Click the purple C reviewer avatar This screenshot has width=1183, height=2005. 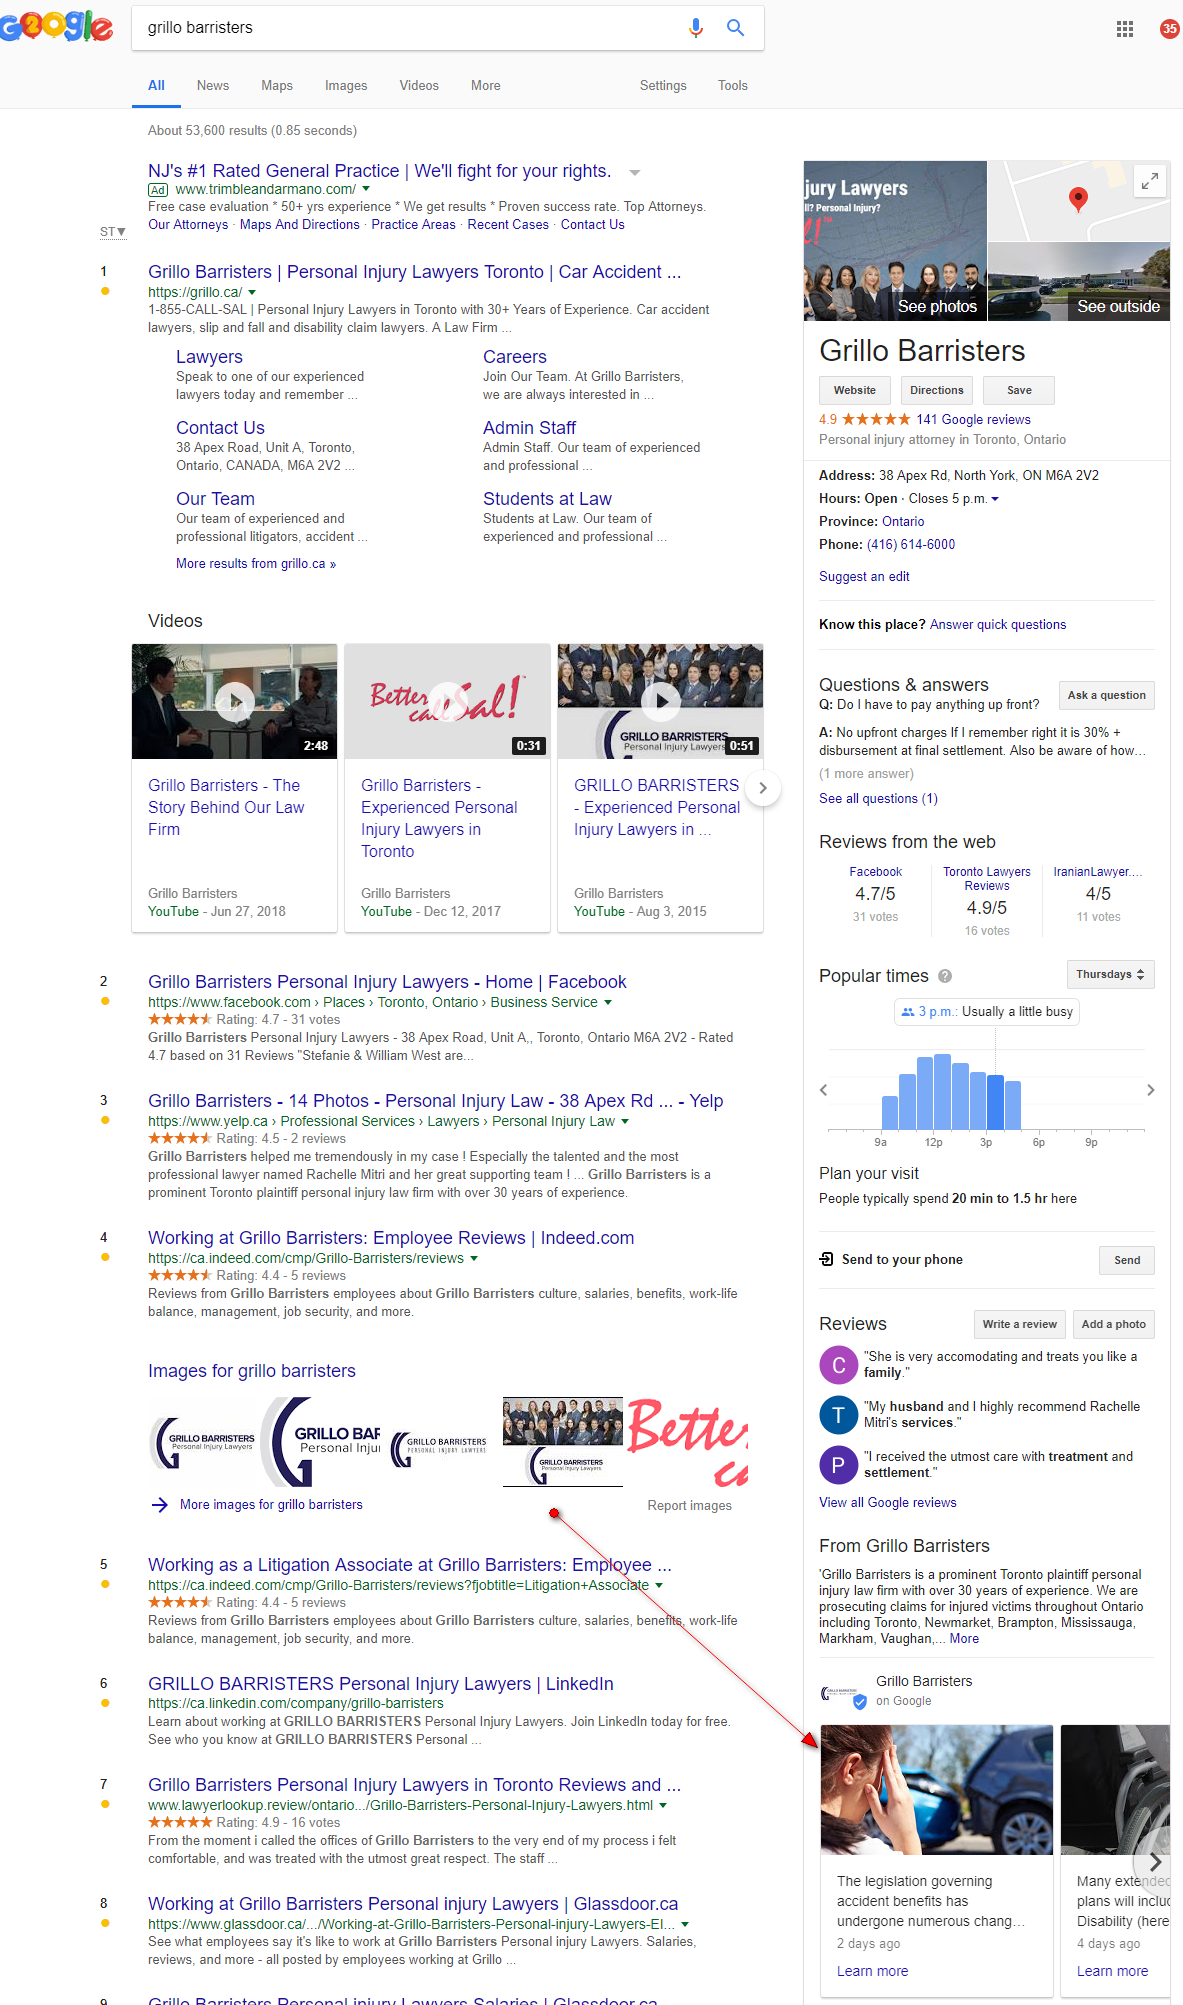coord(838,1365)
